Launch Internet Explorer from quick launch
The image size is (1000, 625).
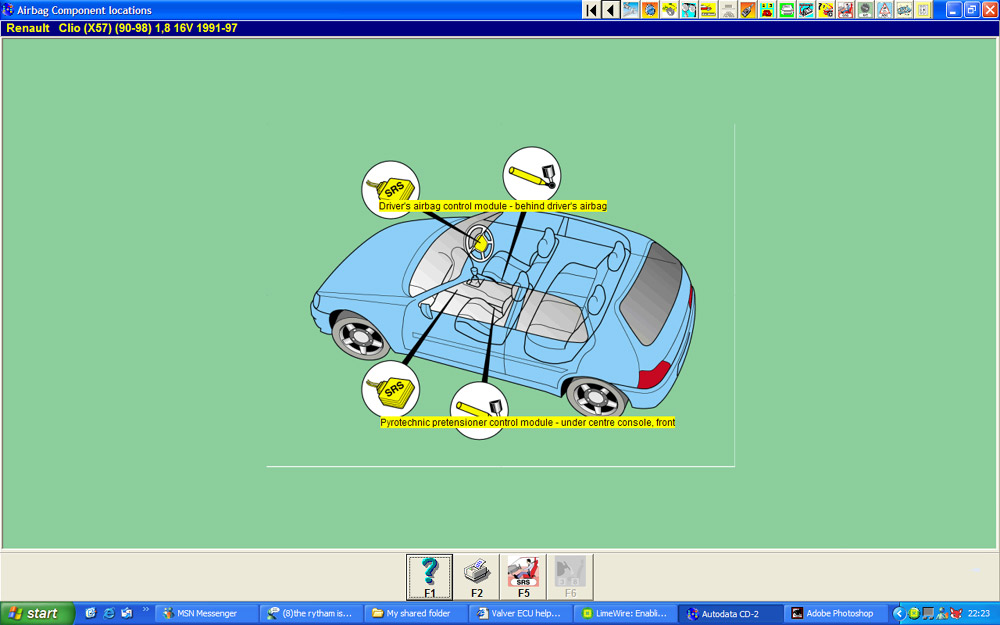[108, 613]
